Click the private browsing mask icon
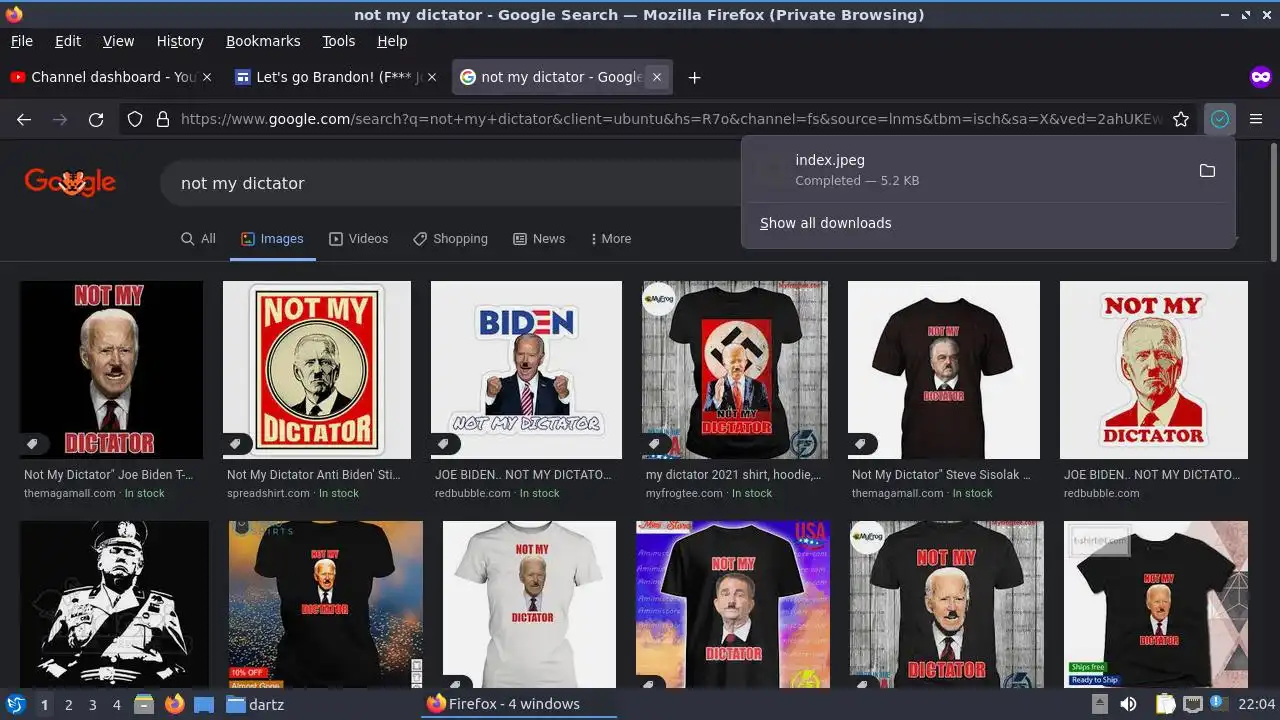Image resolution: width=1280 pixels, height=720 pixels. (x=1260, y=77)
